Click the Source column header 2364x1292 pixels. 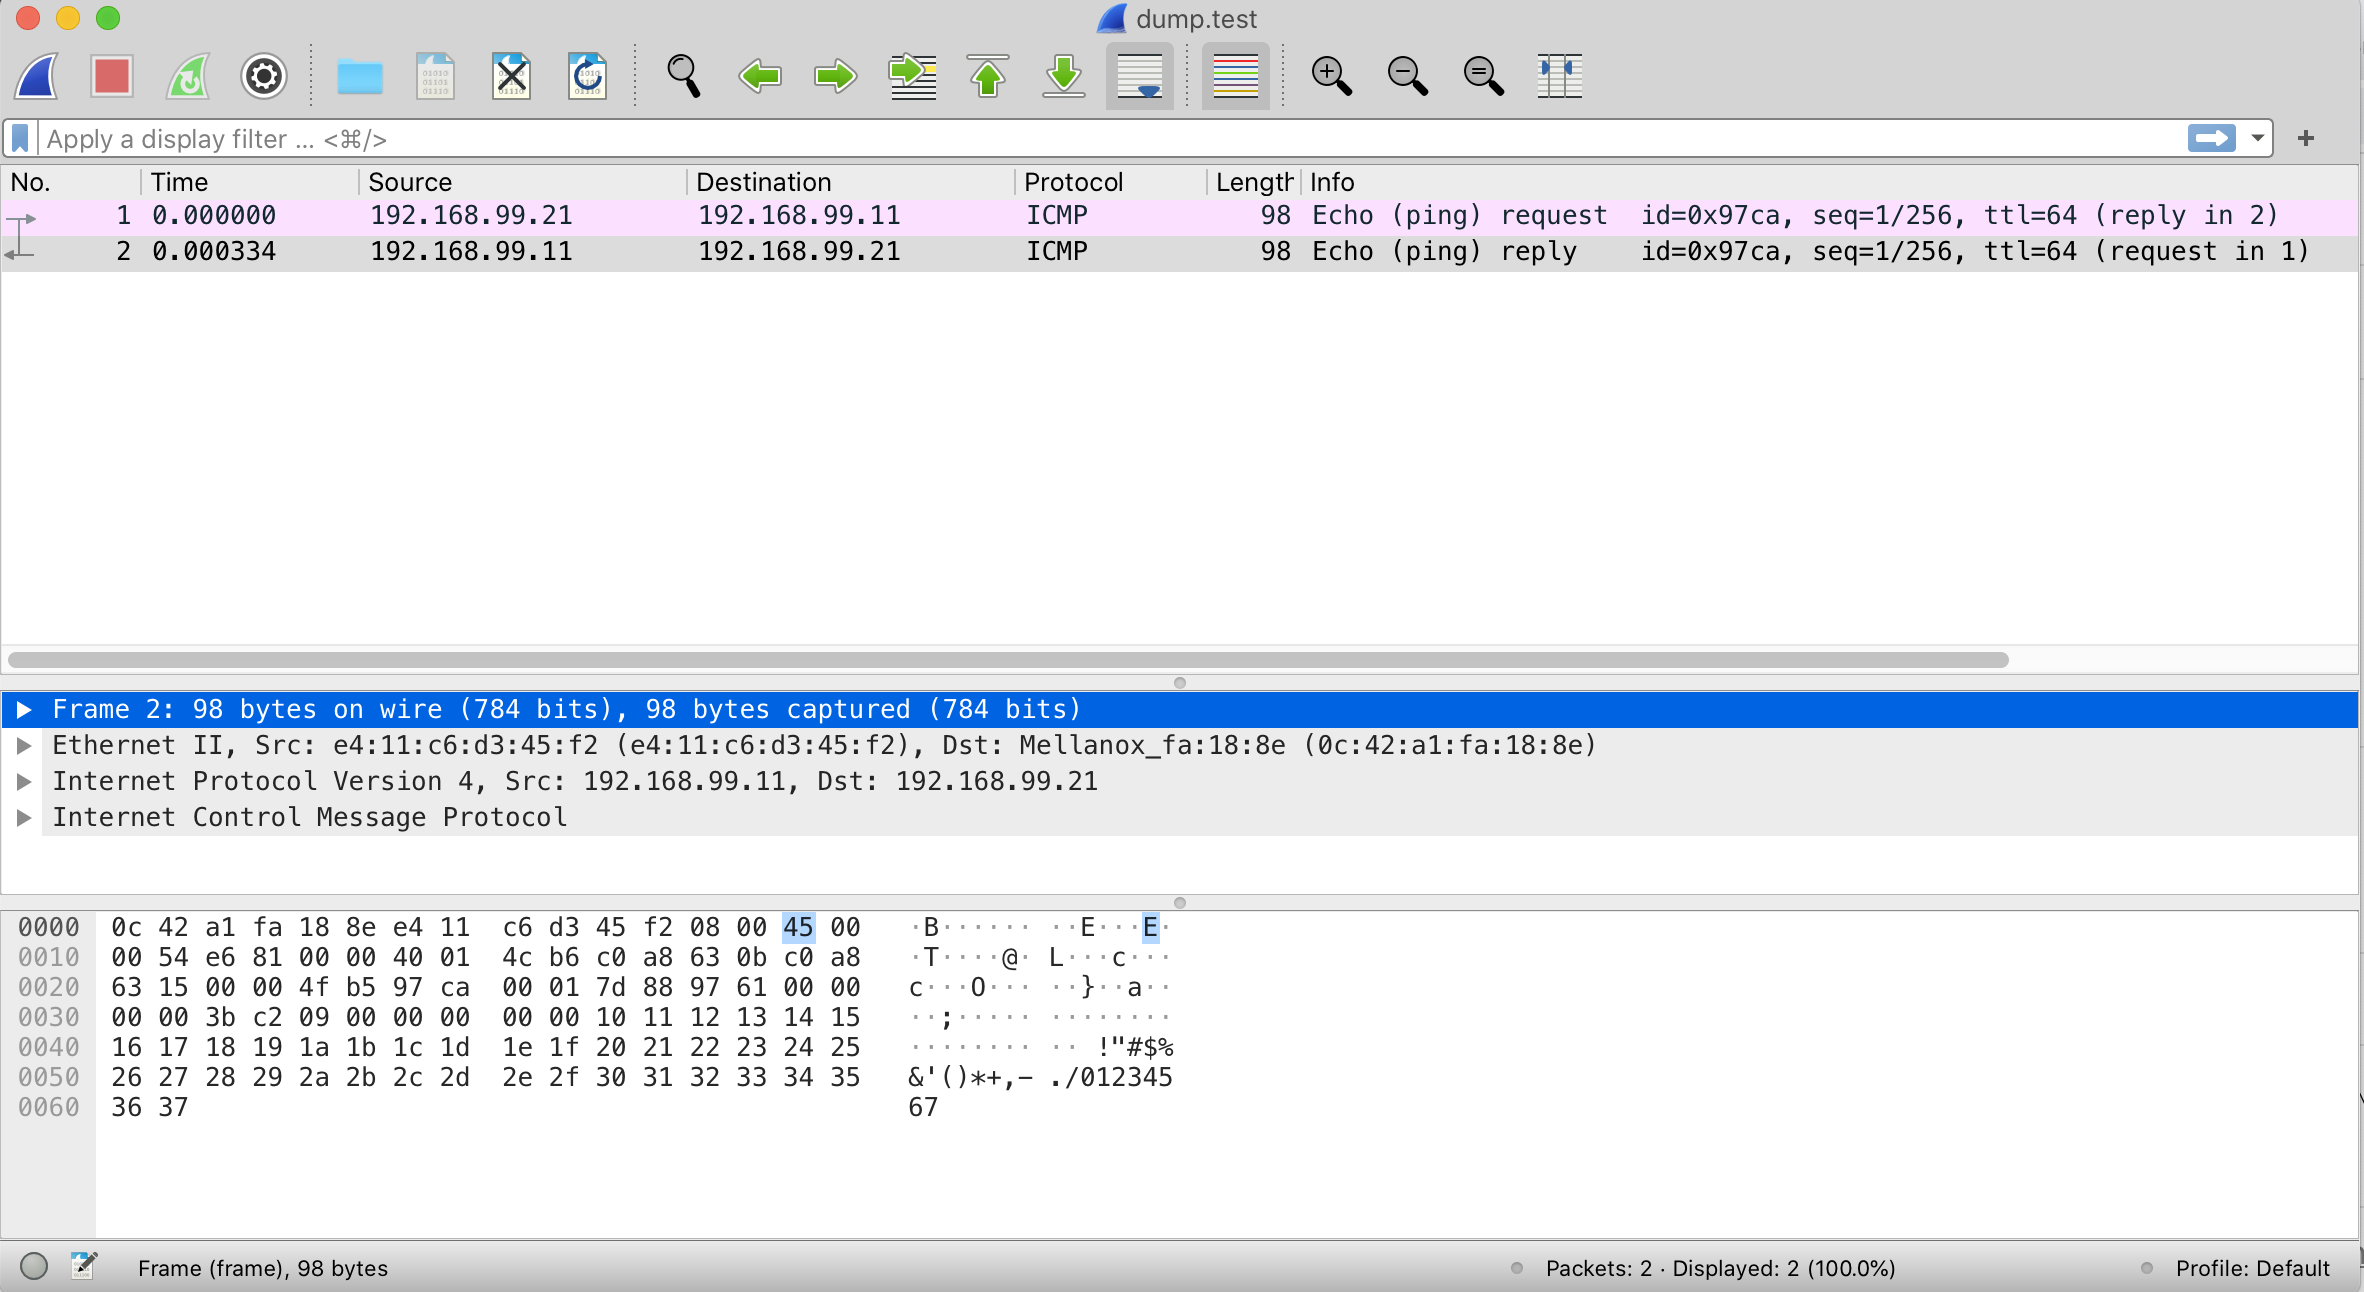pyautogui.click(x=410, y=182)
